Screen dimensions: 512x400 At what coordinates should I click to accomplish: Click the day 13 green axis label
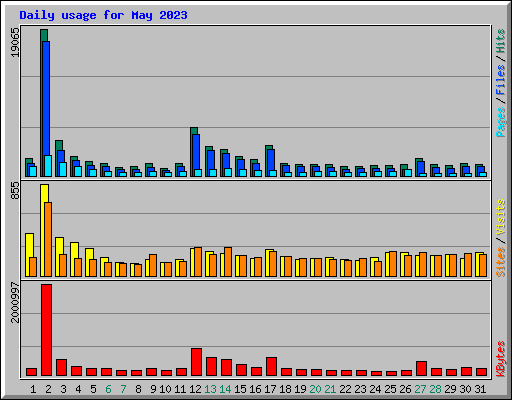(x=210, y=389)
